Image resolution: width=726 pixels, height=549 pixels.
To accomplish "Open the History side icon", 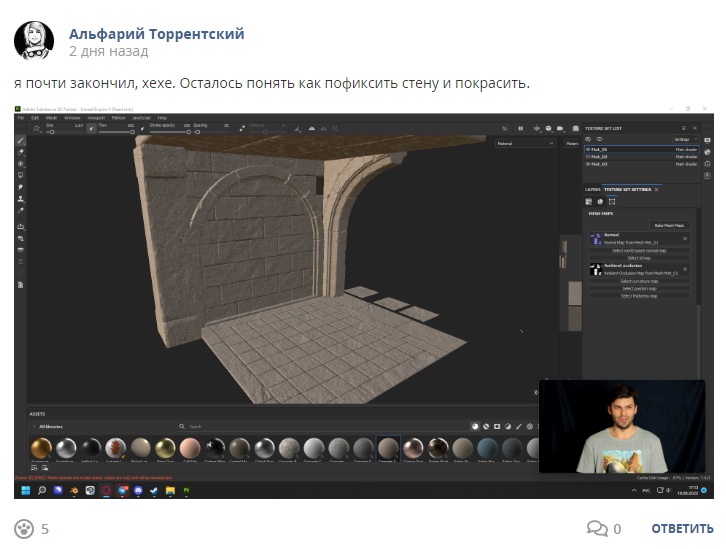I will 707,163.
